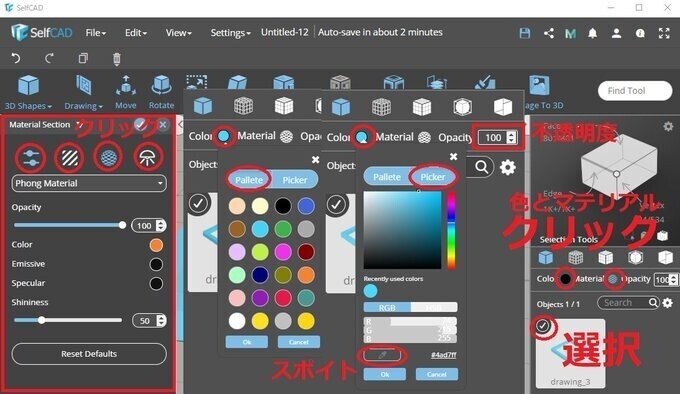Click the trash delete icon
The width and height of the screenshot is (680, 394).
point(117,59)
